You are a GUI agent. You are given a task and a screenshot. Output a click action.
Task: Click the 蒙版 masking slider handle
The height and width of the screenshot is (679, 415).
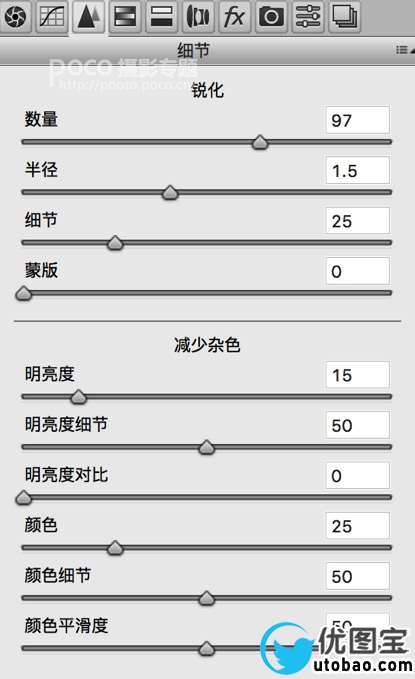[x=23, y=293]
